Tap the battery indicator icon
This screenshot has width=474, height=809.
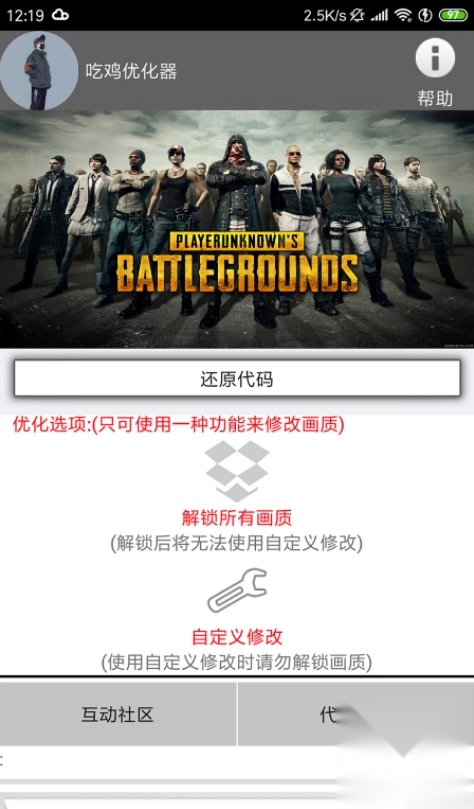click(x=453, y=15)
